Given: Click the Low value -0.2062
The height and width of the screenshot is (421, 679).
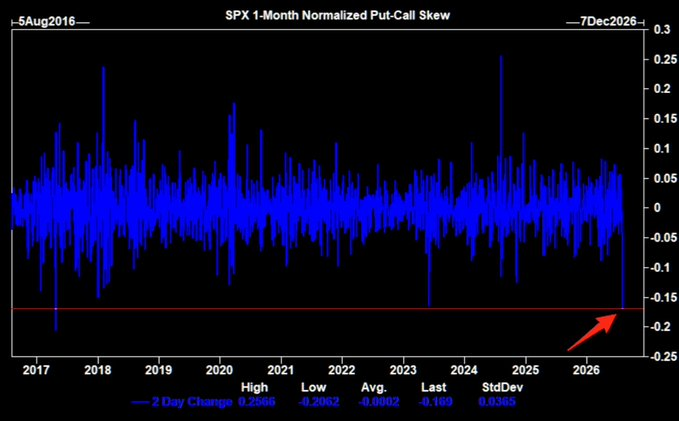Looking at the screenshot, I should [x=318, y=402].
